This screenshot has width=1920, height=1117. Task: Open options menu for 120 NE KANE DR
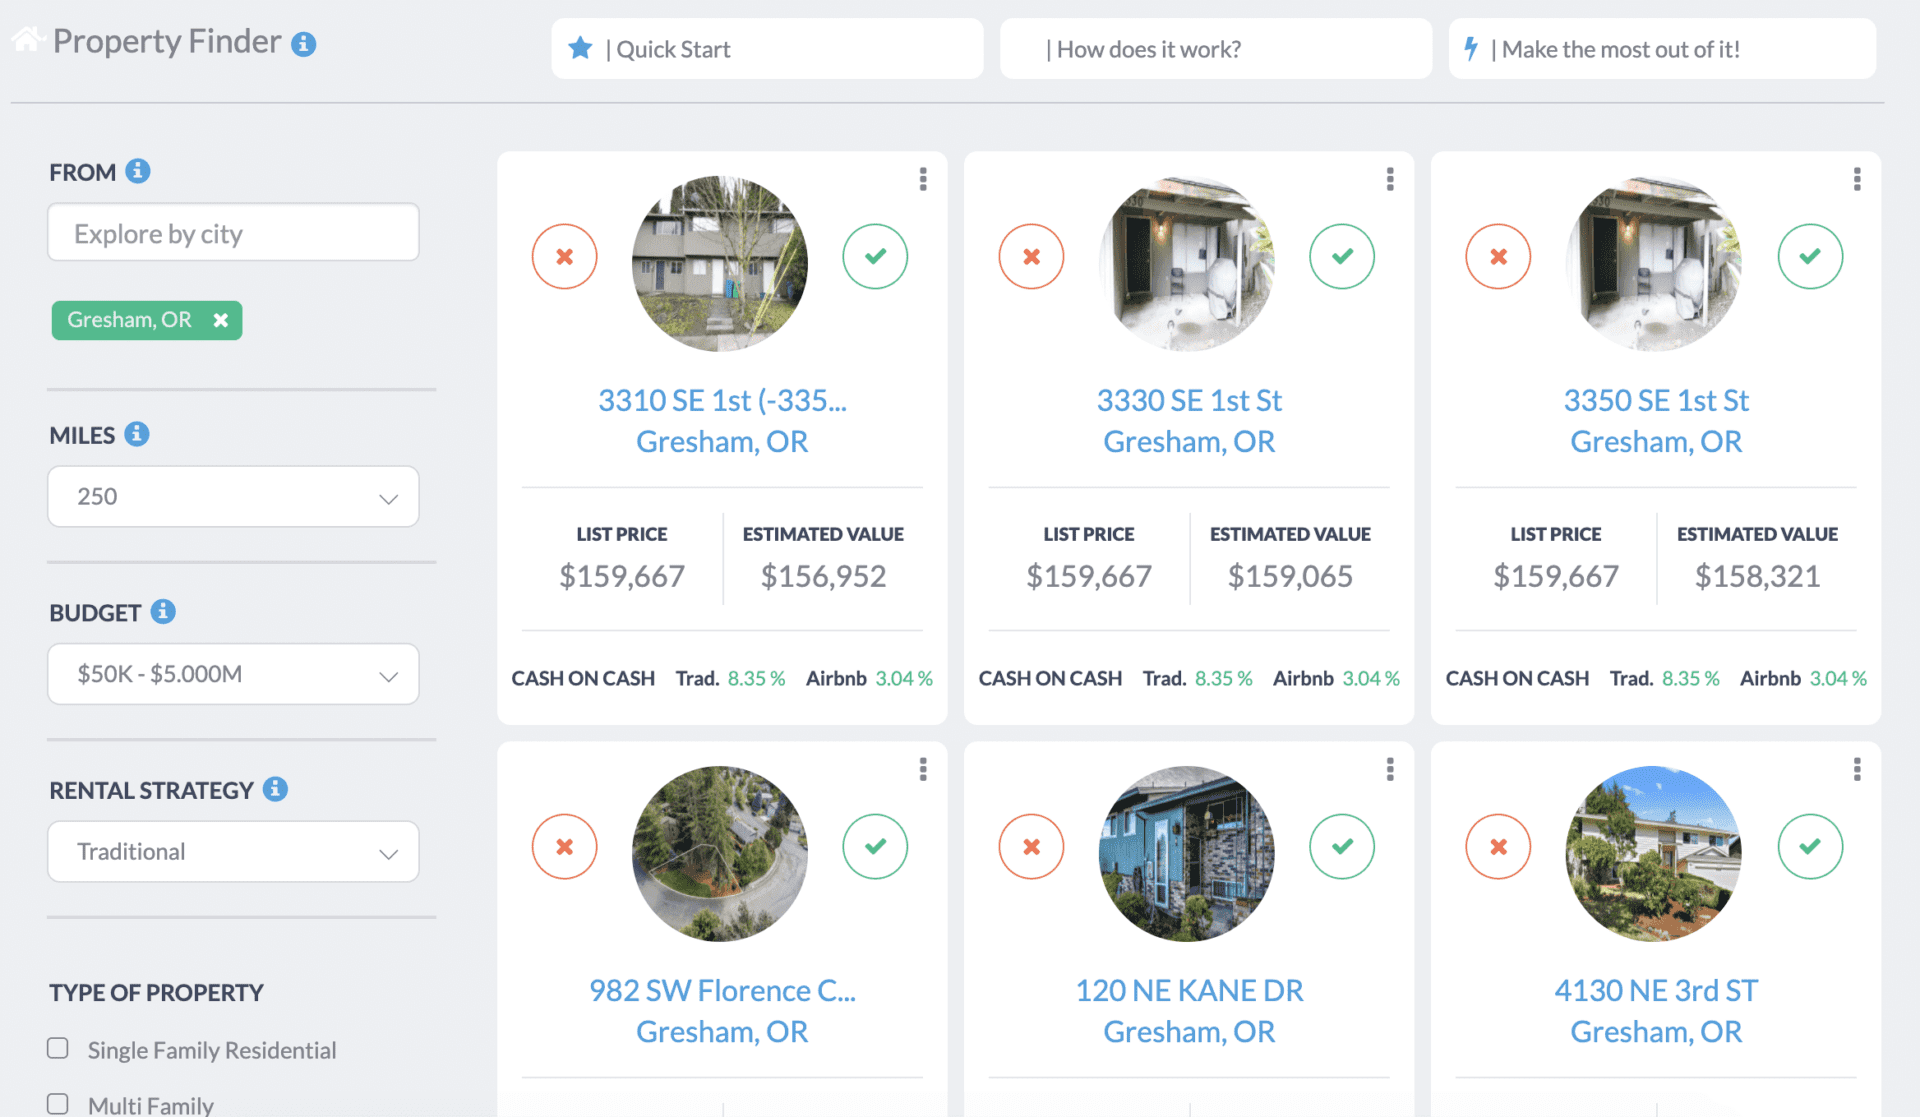[x=1389, y=768]
